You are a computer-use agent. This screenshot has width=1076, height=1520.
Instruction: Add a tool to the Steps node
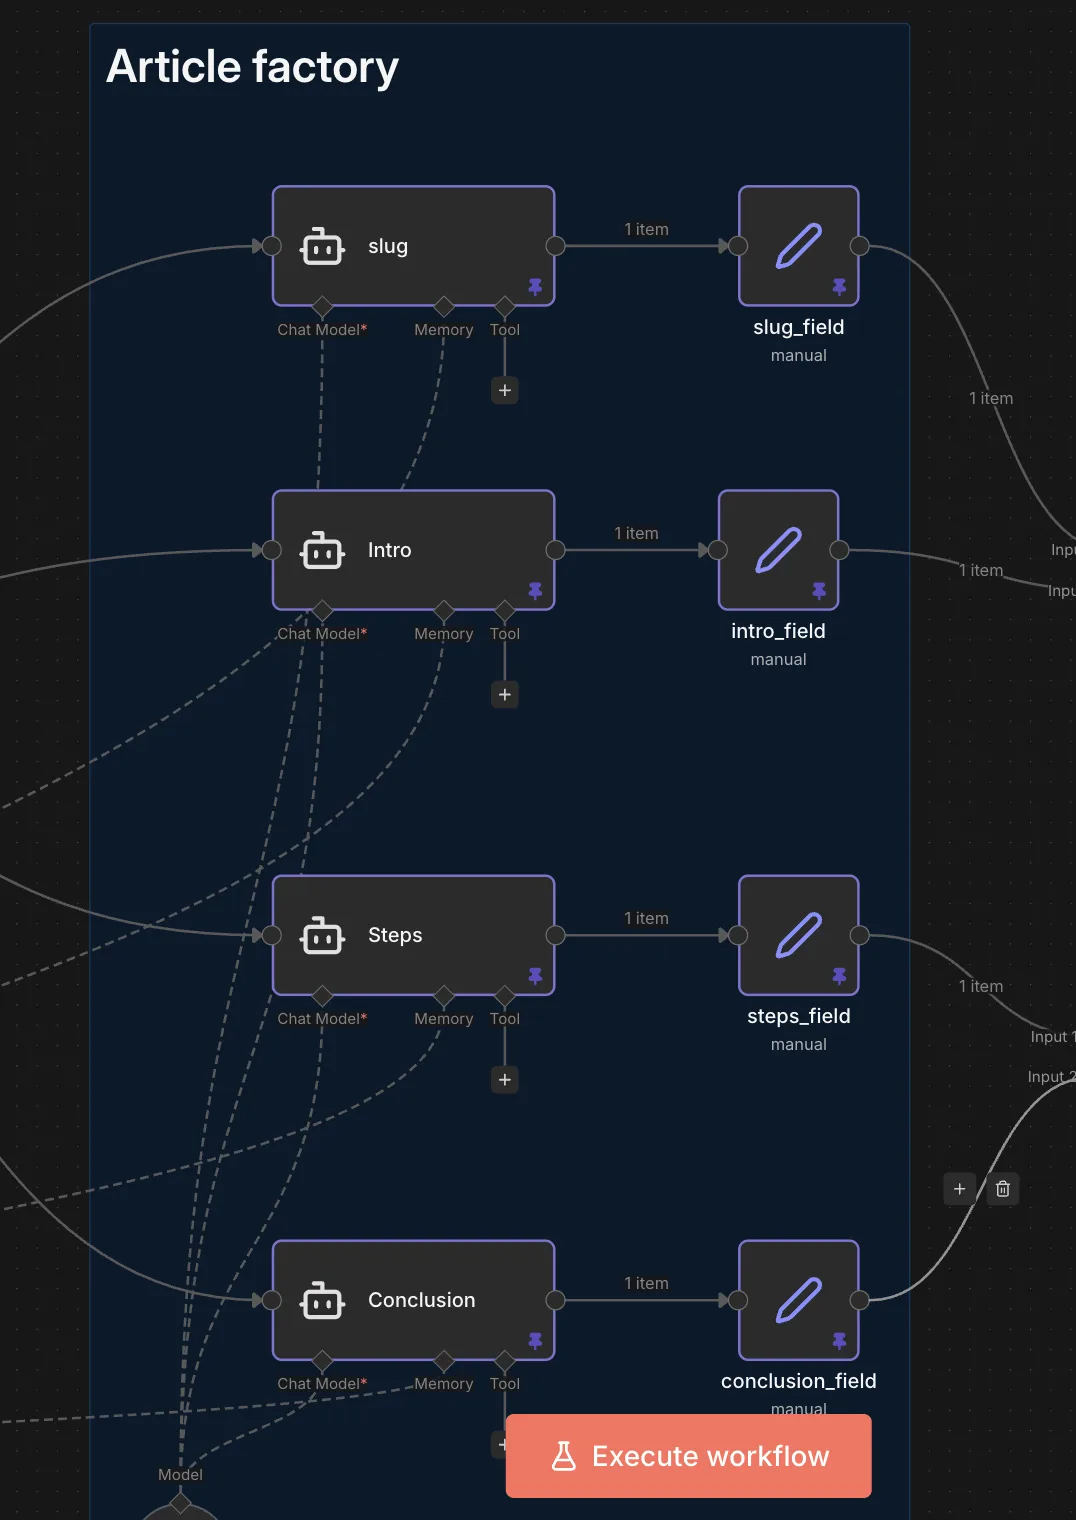tap(505, 1080)
